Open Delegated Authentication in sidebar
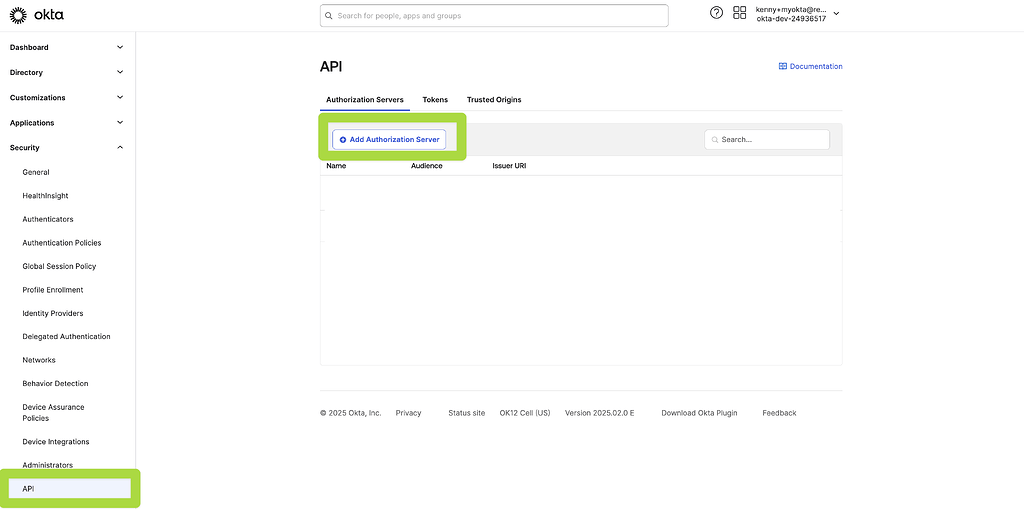This screenshot has width=1024, height=509. coord(66,337)
